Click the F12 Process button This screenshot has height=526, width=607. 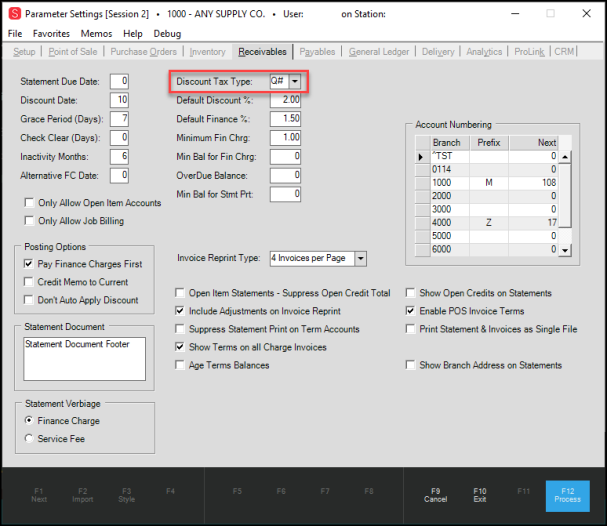tap(568, 496)
